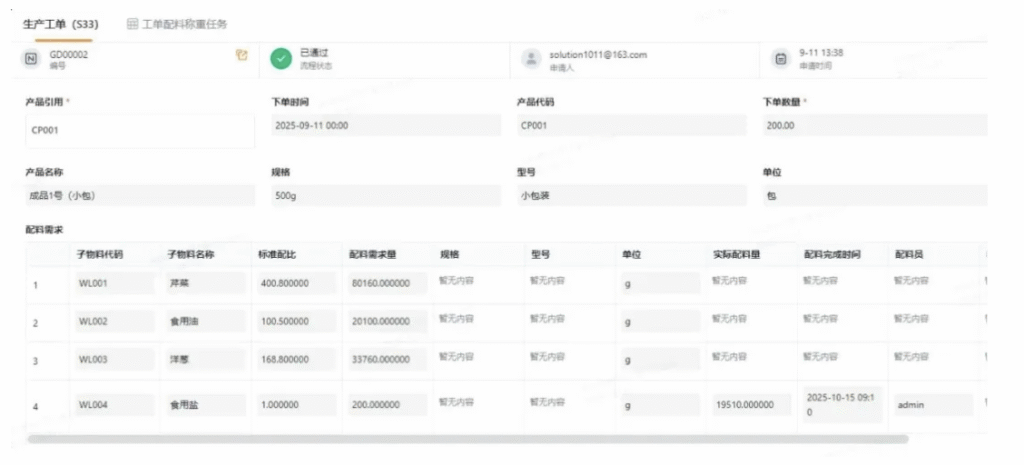The height and width of the screenshot is (465, 1024).
Task: Click the 产品引用 field containing CP001
Action: [x=139, y=130]
